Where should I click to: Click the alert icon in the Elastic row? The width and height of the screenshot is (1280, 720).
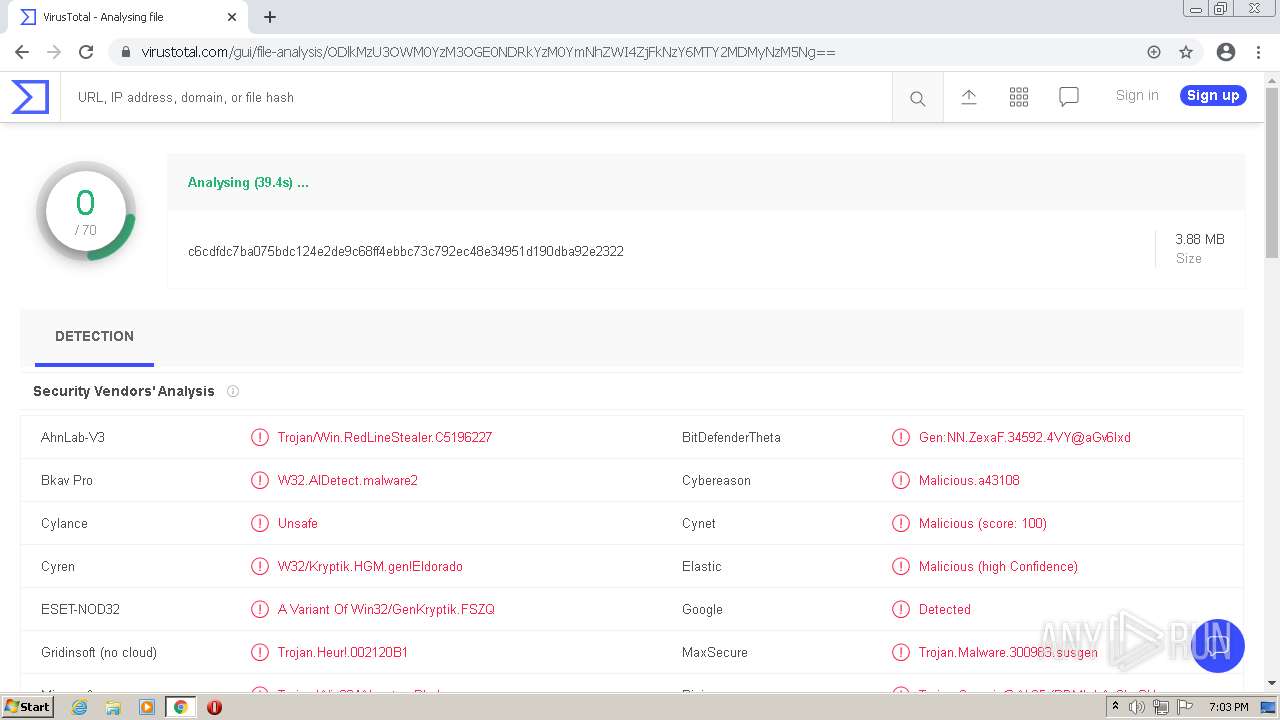point(901,566)
